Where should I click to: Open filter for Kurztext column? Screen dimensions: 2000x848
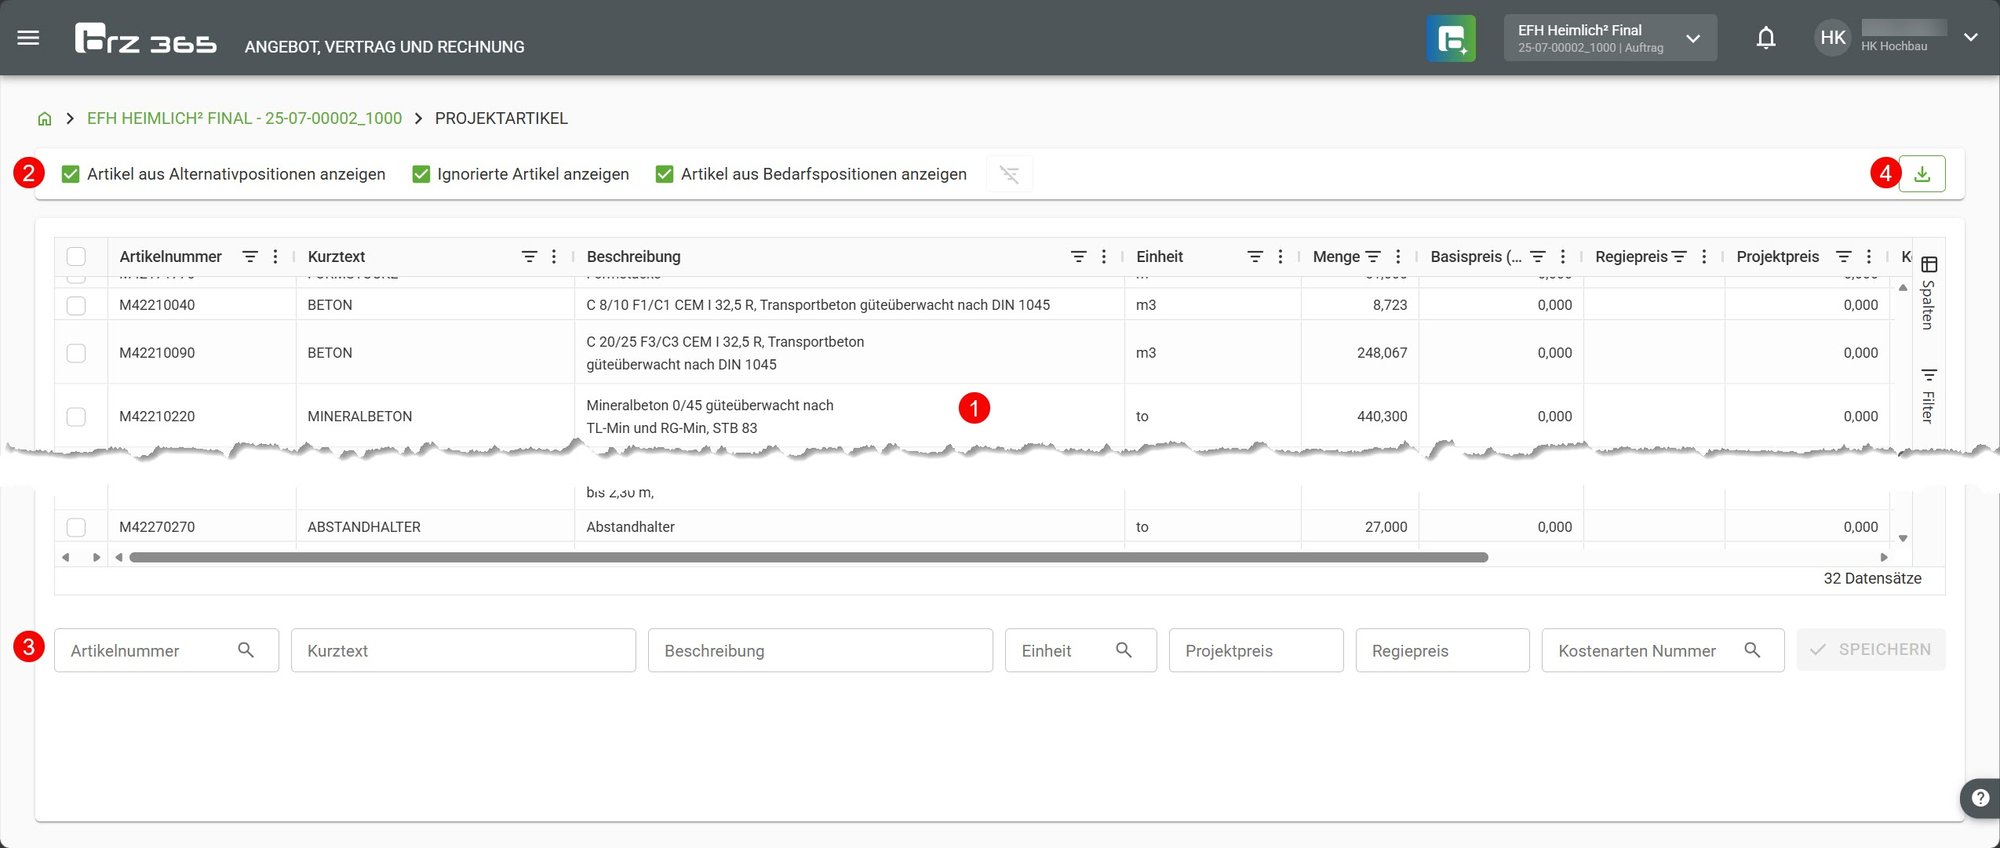(x=529, y=257)
